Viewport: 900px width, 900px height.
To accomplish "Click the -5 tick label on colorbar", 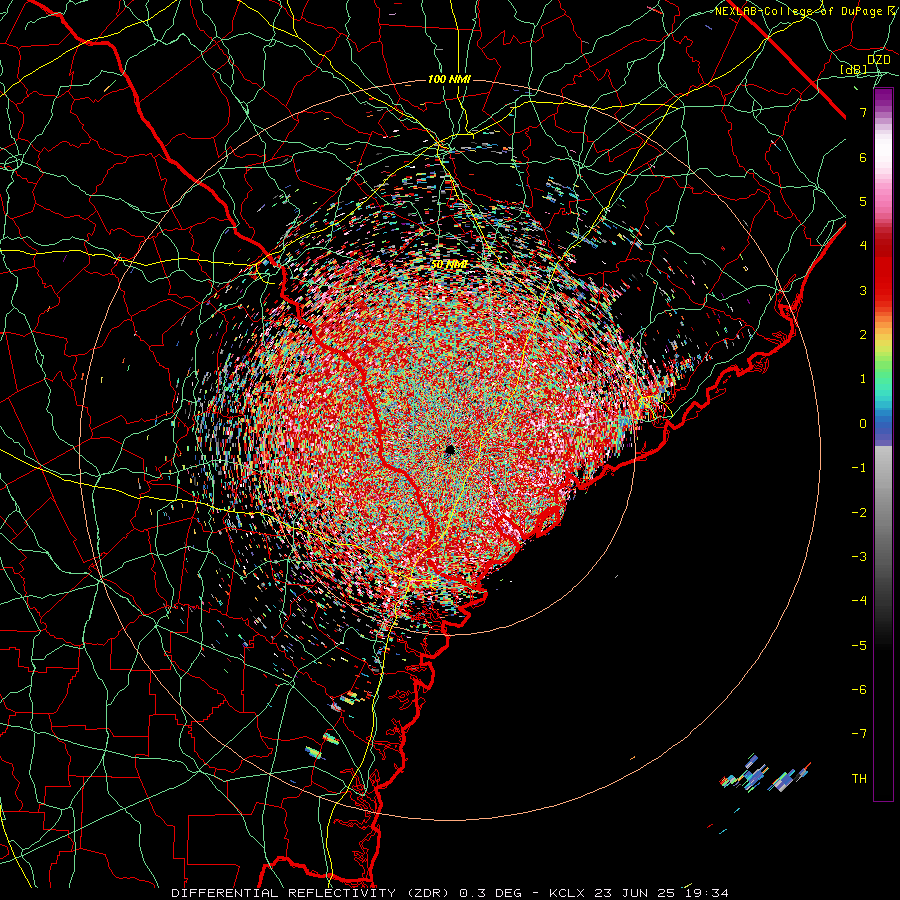I will pos(859,646).
